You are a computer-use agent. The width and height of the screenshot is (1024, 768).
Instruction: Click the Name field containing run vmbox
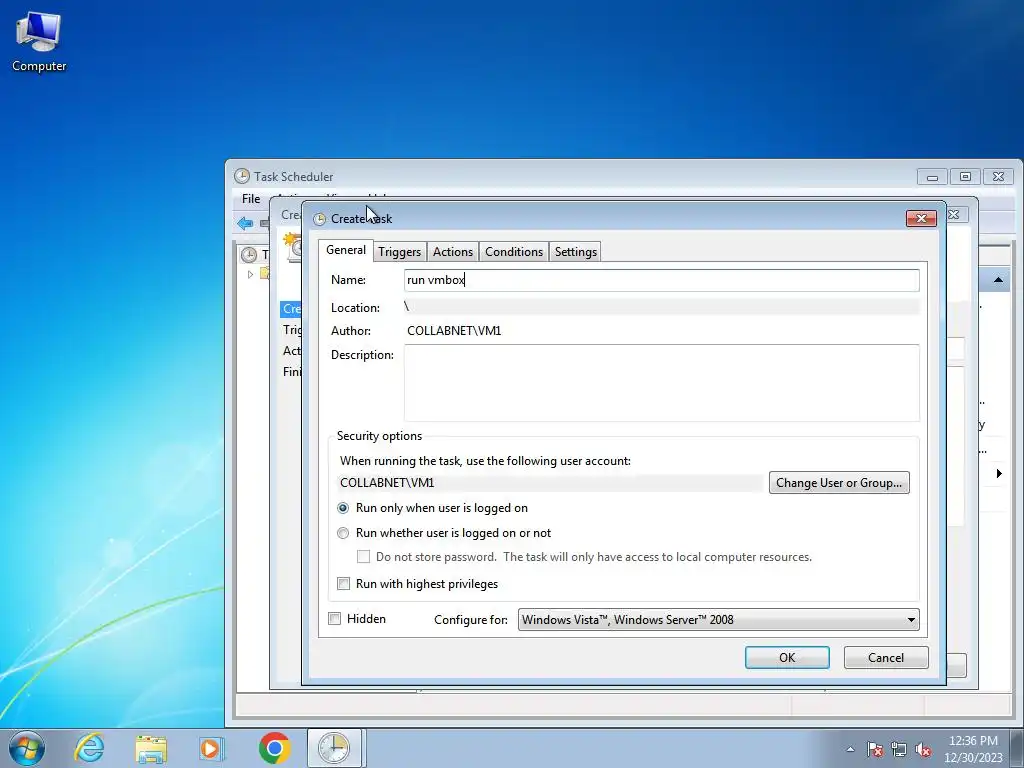coord(662,280)
